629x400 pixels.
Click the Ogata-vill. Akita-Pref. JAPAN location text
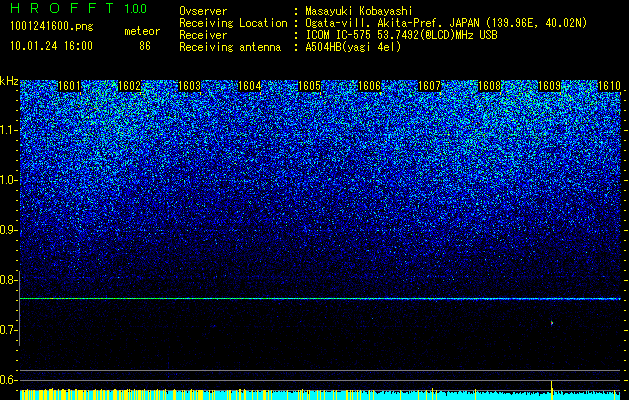(x=392, y=23)
